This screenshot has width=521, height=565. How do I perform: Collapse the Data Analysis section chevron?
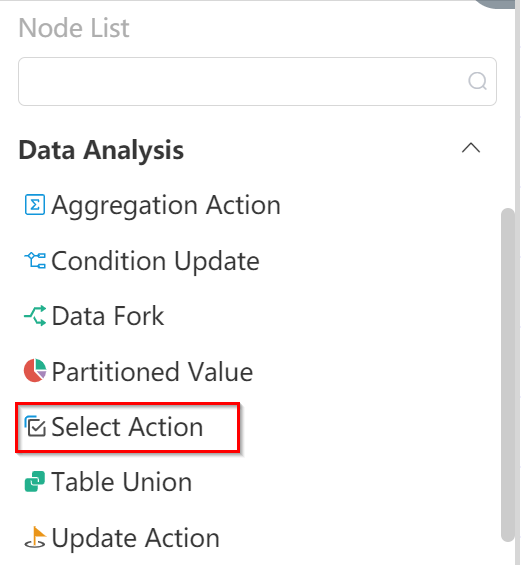[x=471, y=148]
